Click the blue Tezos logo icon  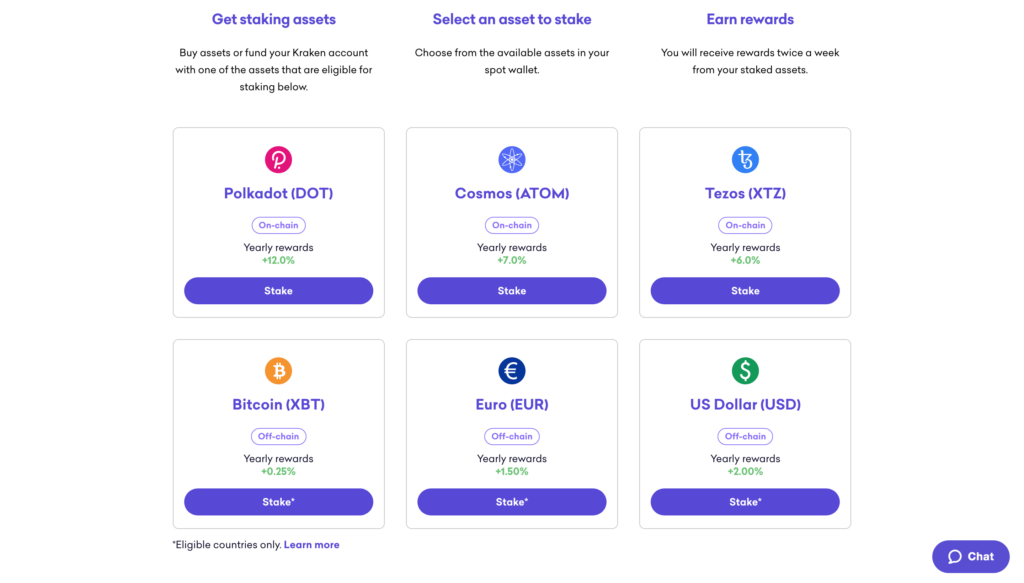pyautogui.click(x=745, y=159)
